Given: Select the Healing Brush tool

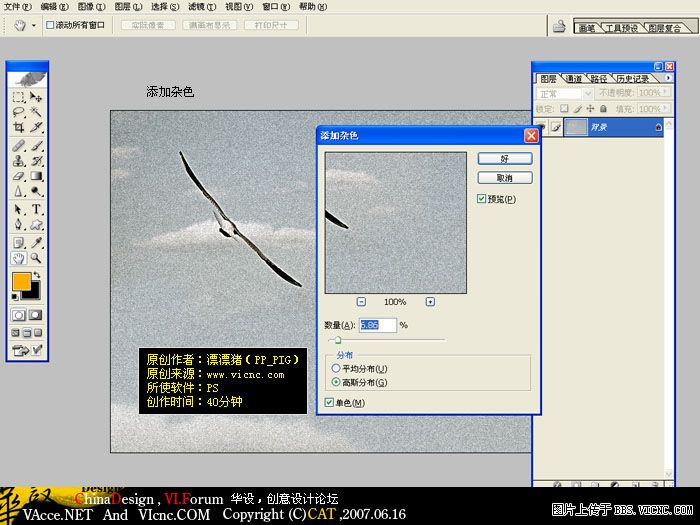Looking at the screenshot, I should tap(18, 146).
